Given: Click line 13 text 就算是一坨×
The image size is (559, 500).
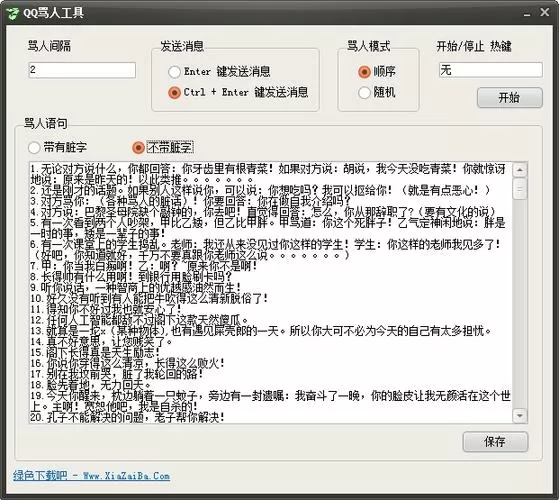Looking at the screenshot, I should click(x=260, y=331).
